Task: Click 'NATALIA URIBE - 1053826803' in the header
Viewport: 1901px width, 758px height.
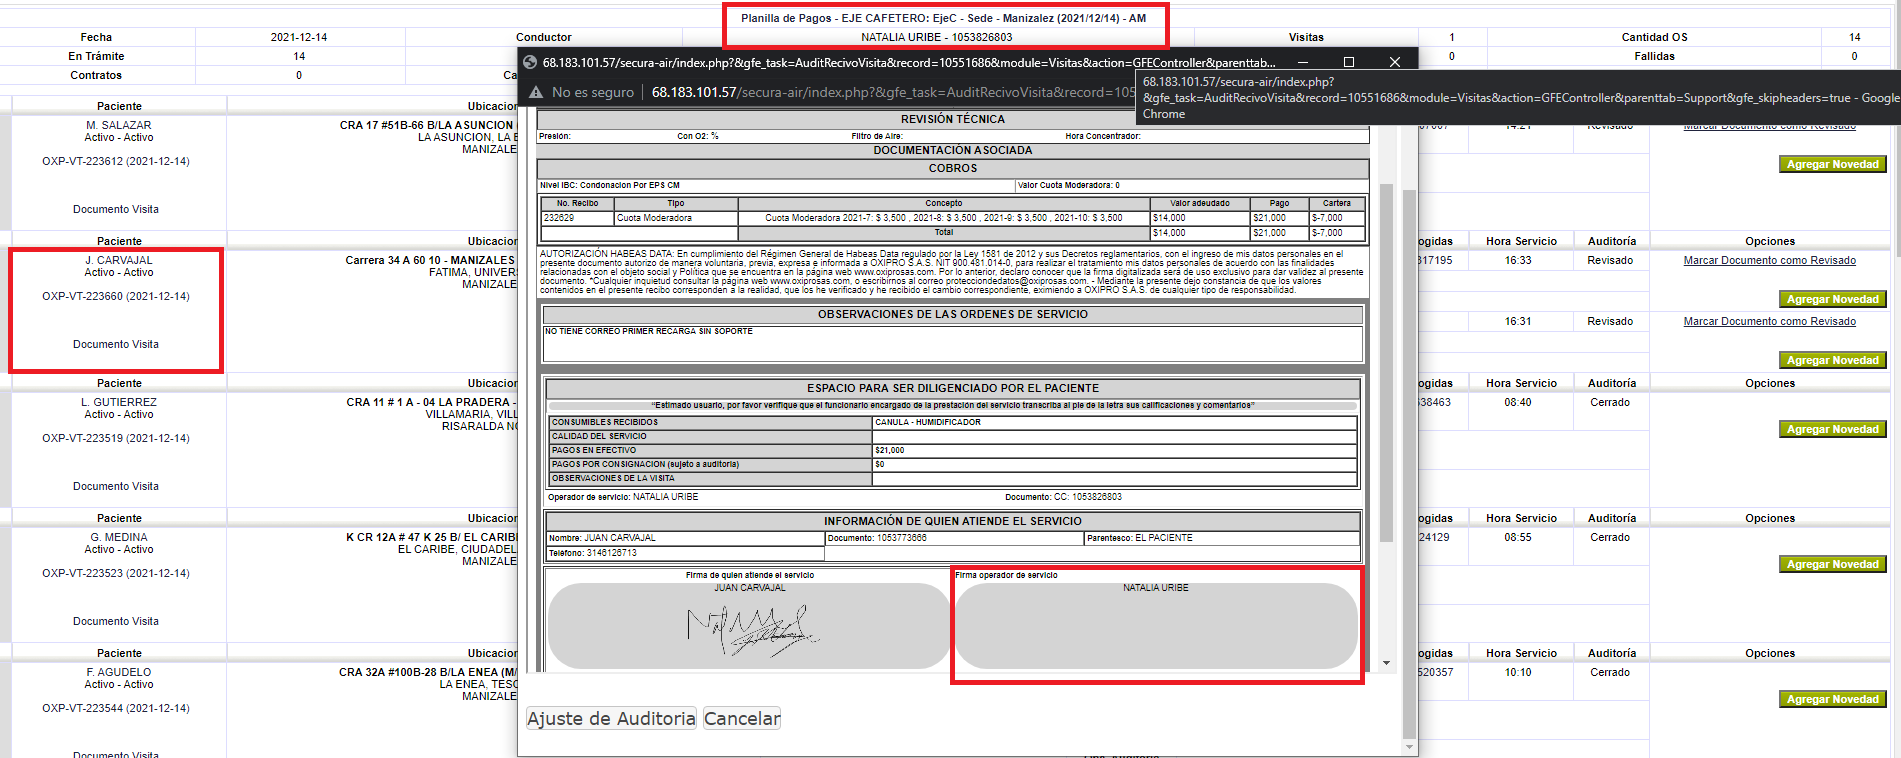Action: point(936,37)
